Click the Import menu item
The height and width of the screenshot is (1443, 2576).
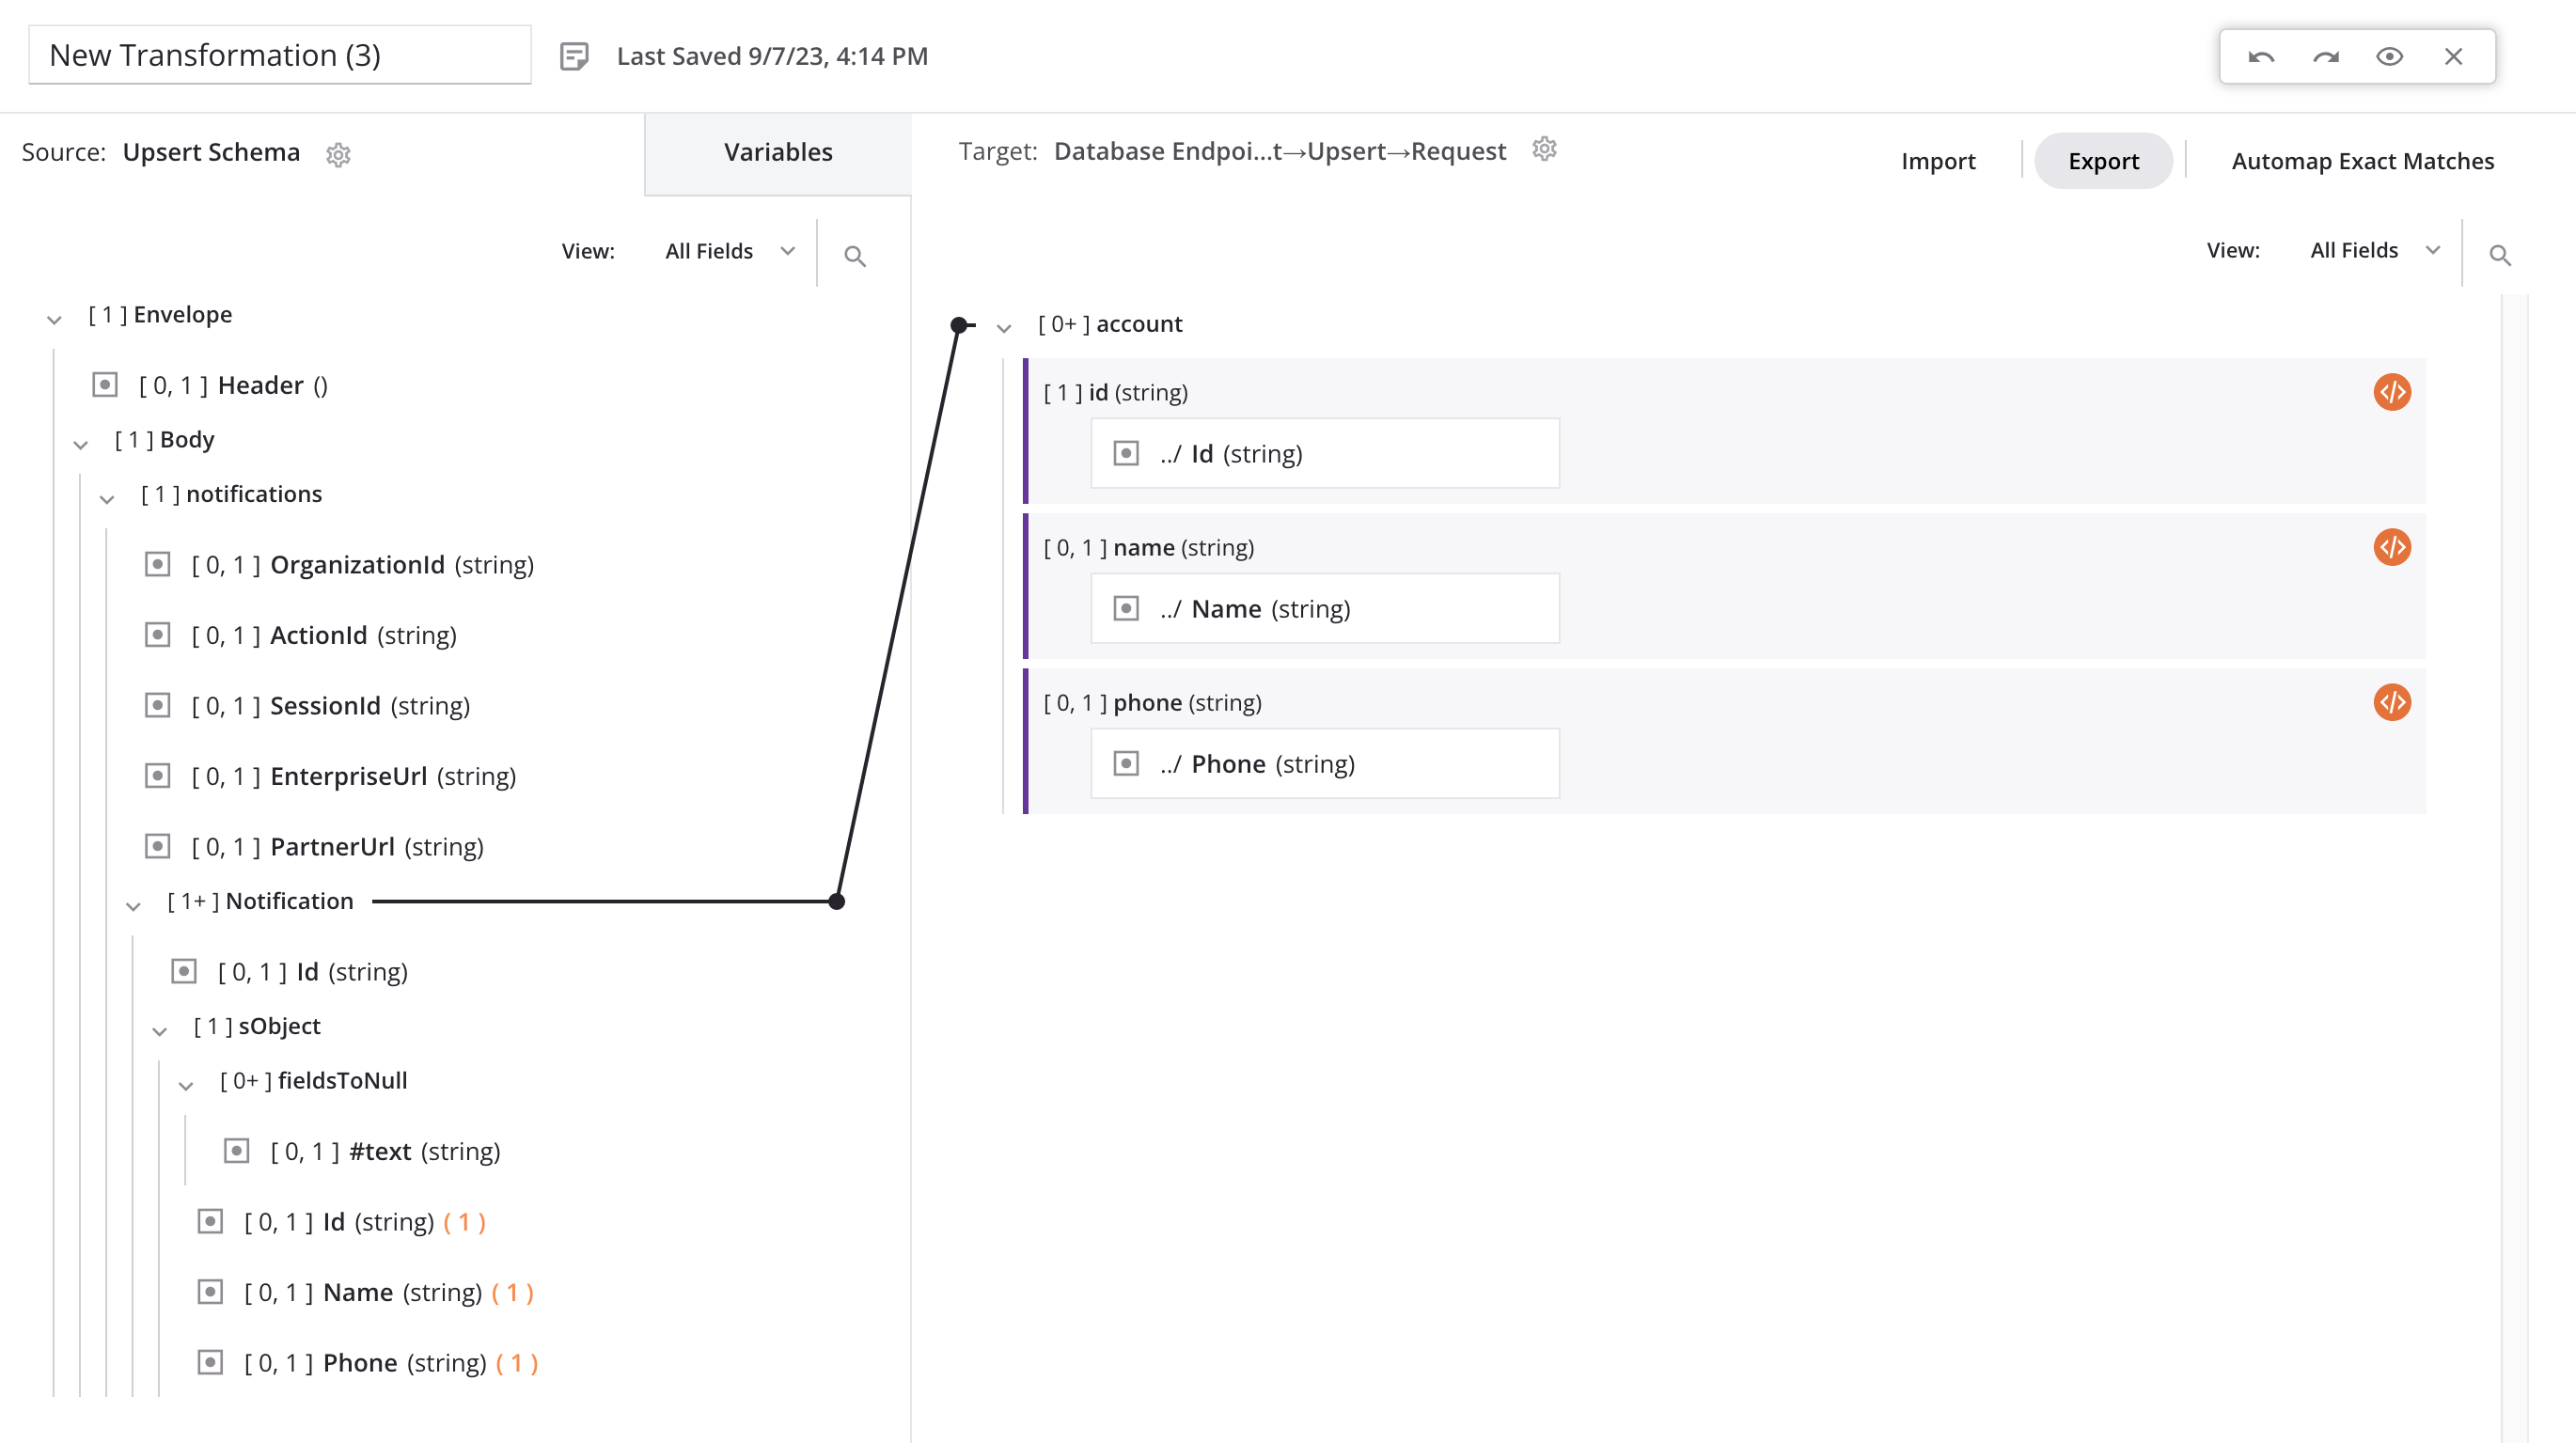click(x=1938, y=159)
